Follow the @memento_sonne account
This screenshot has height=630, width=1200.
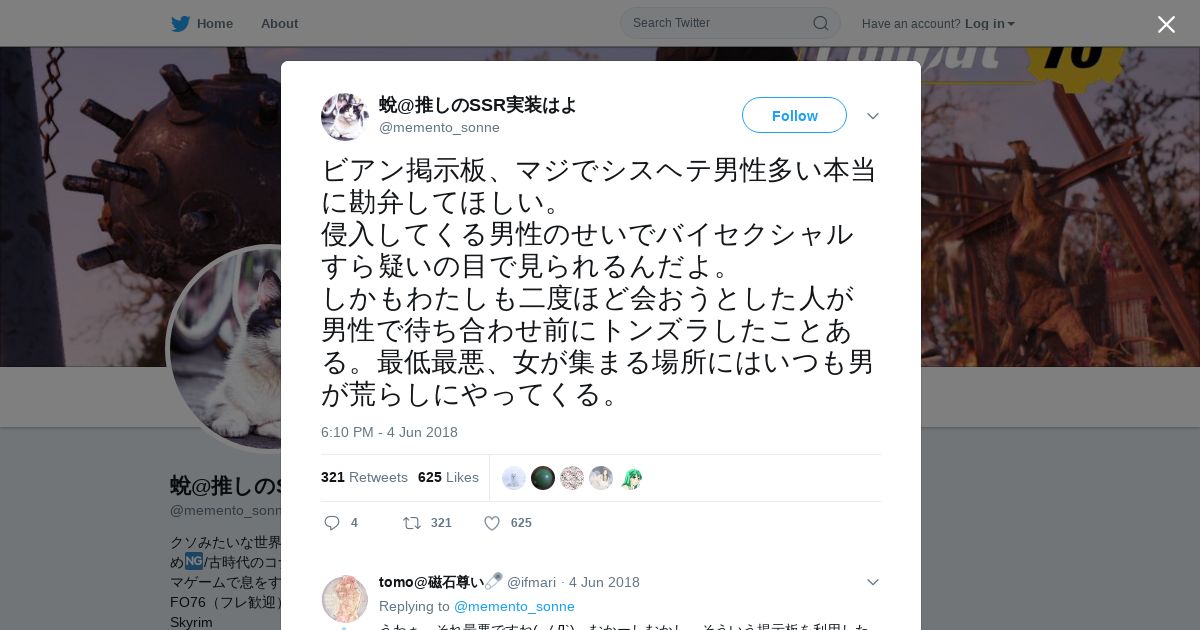click(x=794, y=116)
